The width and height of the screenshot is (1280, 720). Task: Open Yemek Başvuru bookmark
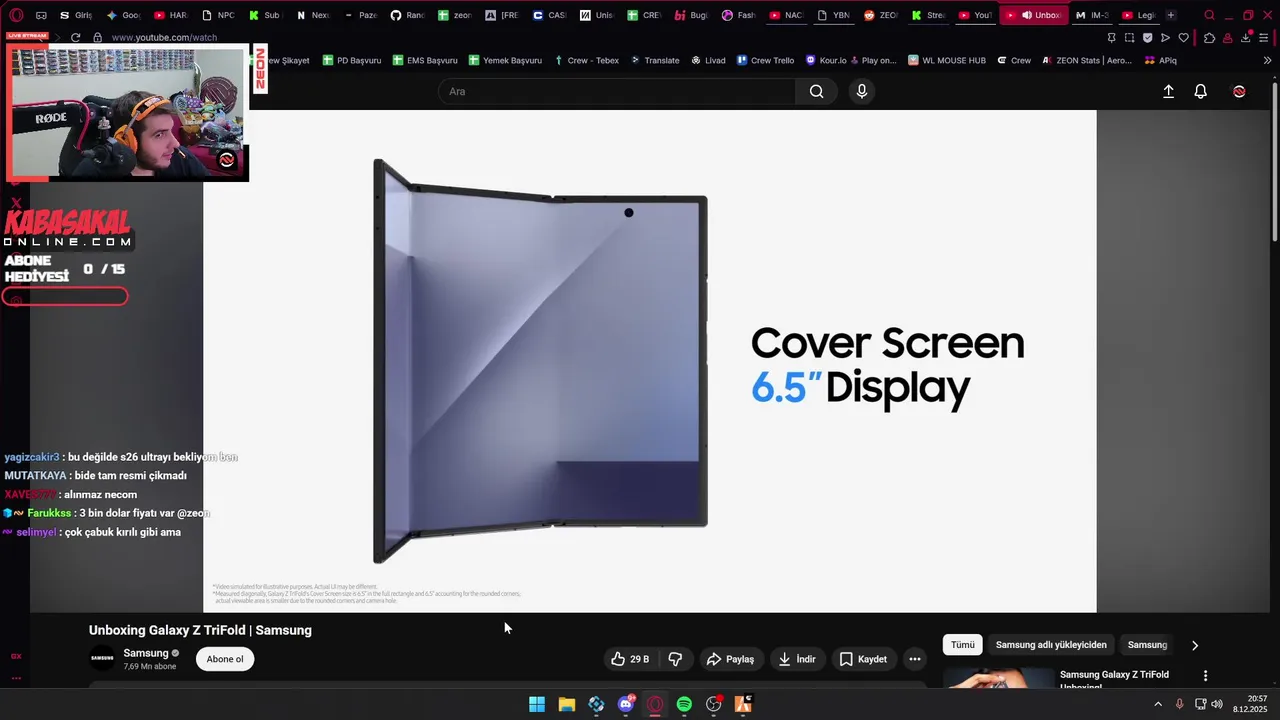click(x=505, y=60)
